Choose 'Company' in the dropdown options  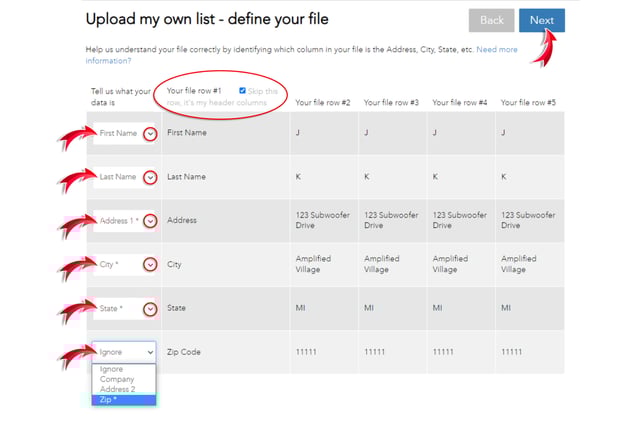[117, 380]
